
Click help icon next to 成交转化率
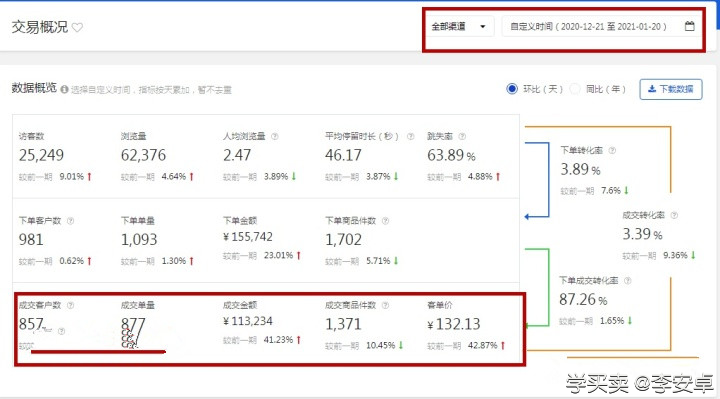[x=674, y=215]
